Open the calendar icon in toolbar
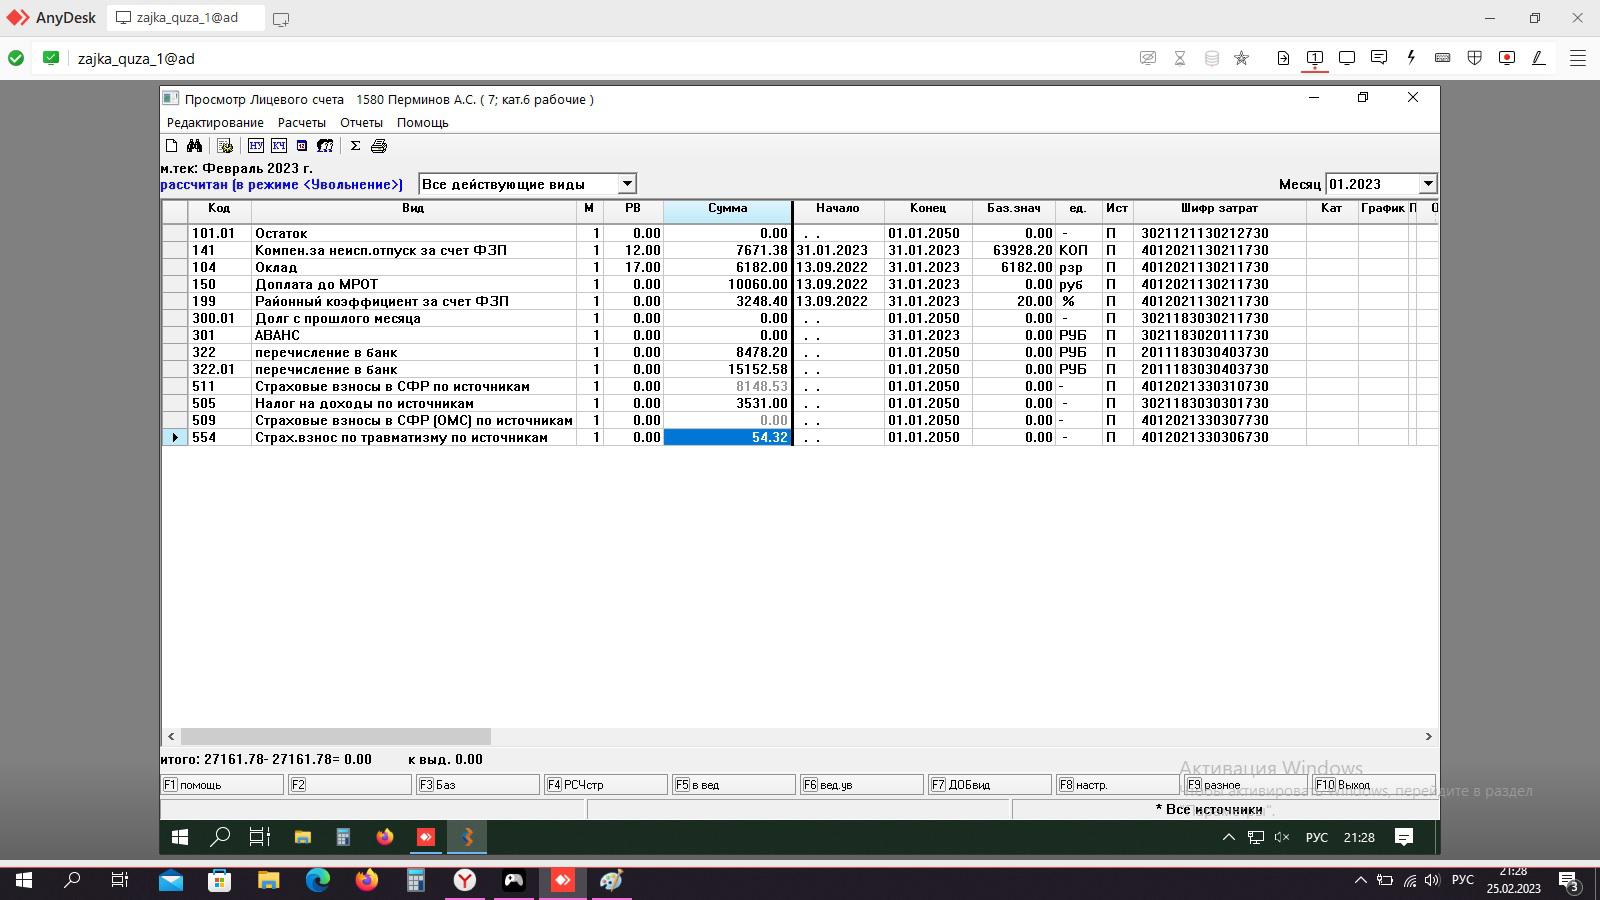The image size is (1600, 900). click(302, 146)
